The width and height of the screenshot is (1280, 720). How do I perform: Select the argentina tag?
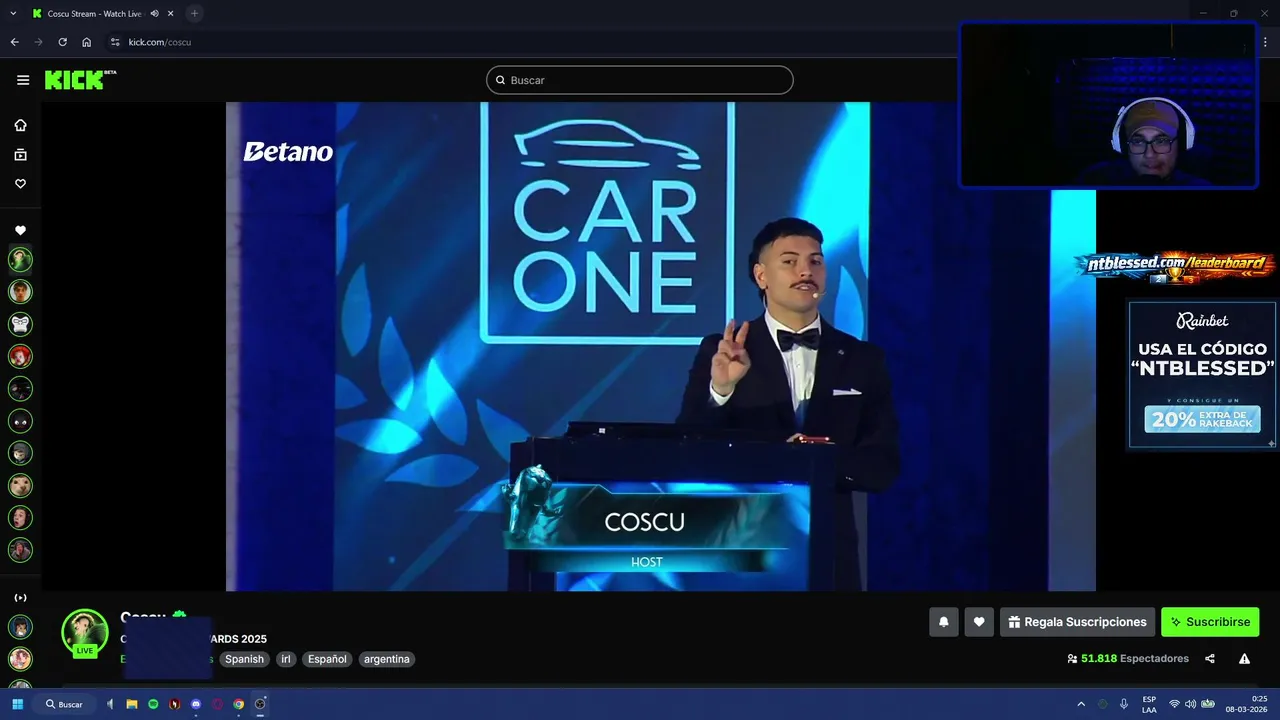(x=387, y=659)
